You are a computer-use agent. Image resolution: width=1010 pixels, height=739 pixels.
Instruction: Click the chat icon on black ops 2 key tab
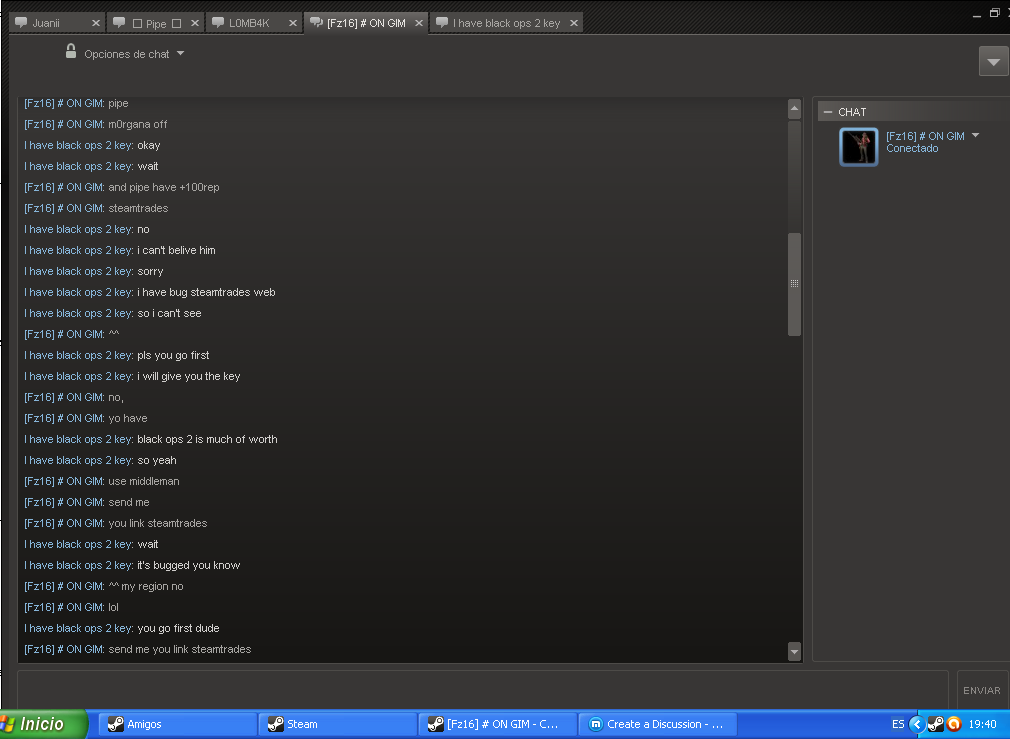pyautogui.click(x=442, y=23)
